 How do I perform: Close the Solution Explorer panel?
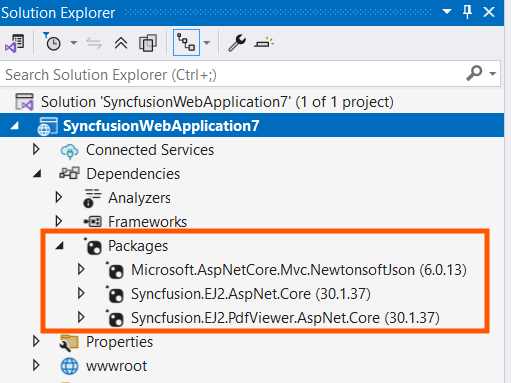tap(489, 12)
